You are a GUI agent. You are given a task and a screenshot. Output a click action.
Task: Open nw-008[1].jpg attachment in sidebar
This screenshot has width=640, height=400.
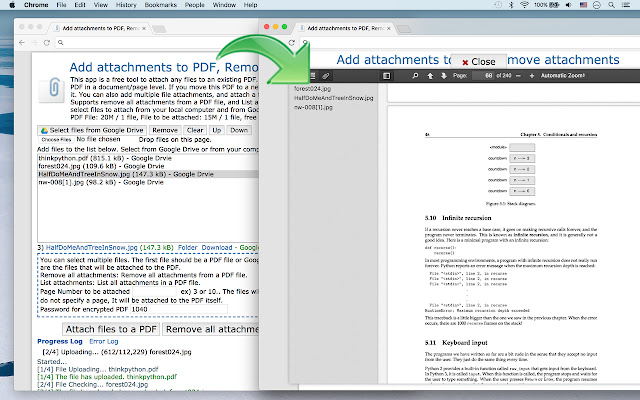(313, 107)
